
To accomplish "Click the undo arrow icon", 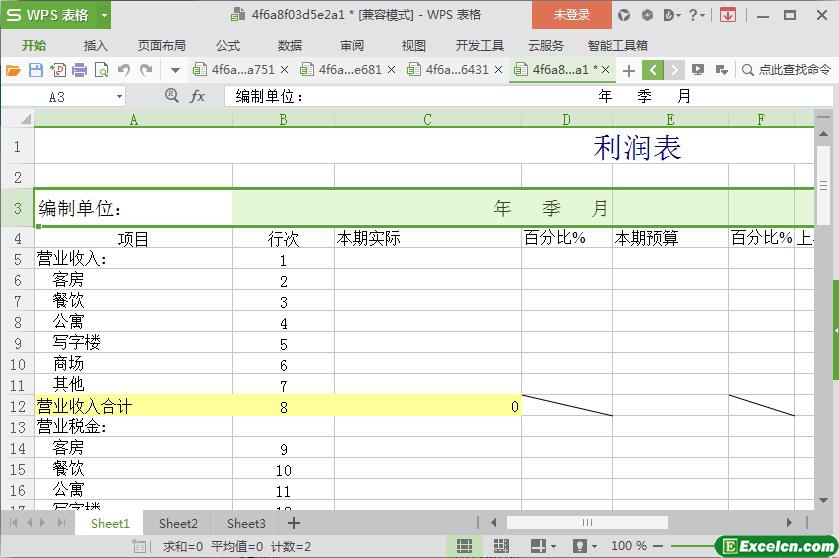I will (x=124, y=70).
